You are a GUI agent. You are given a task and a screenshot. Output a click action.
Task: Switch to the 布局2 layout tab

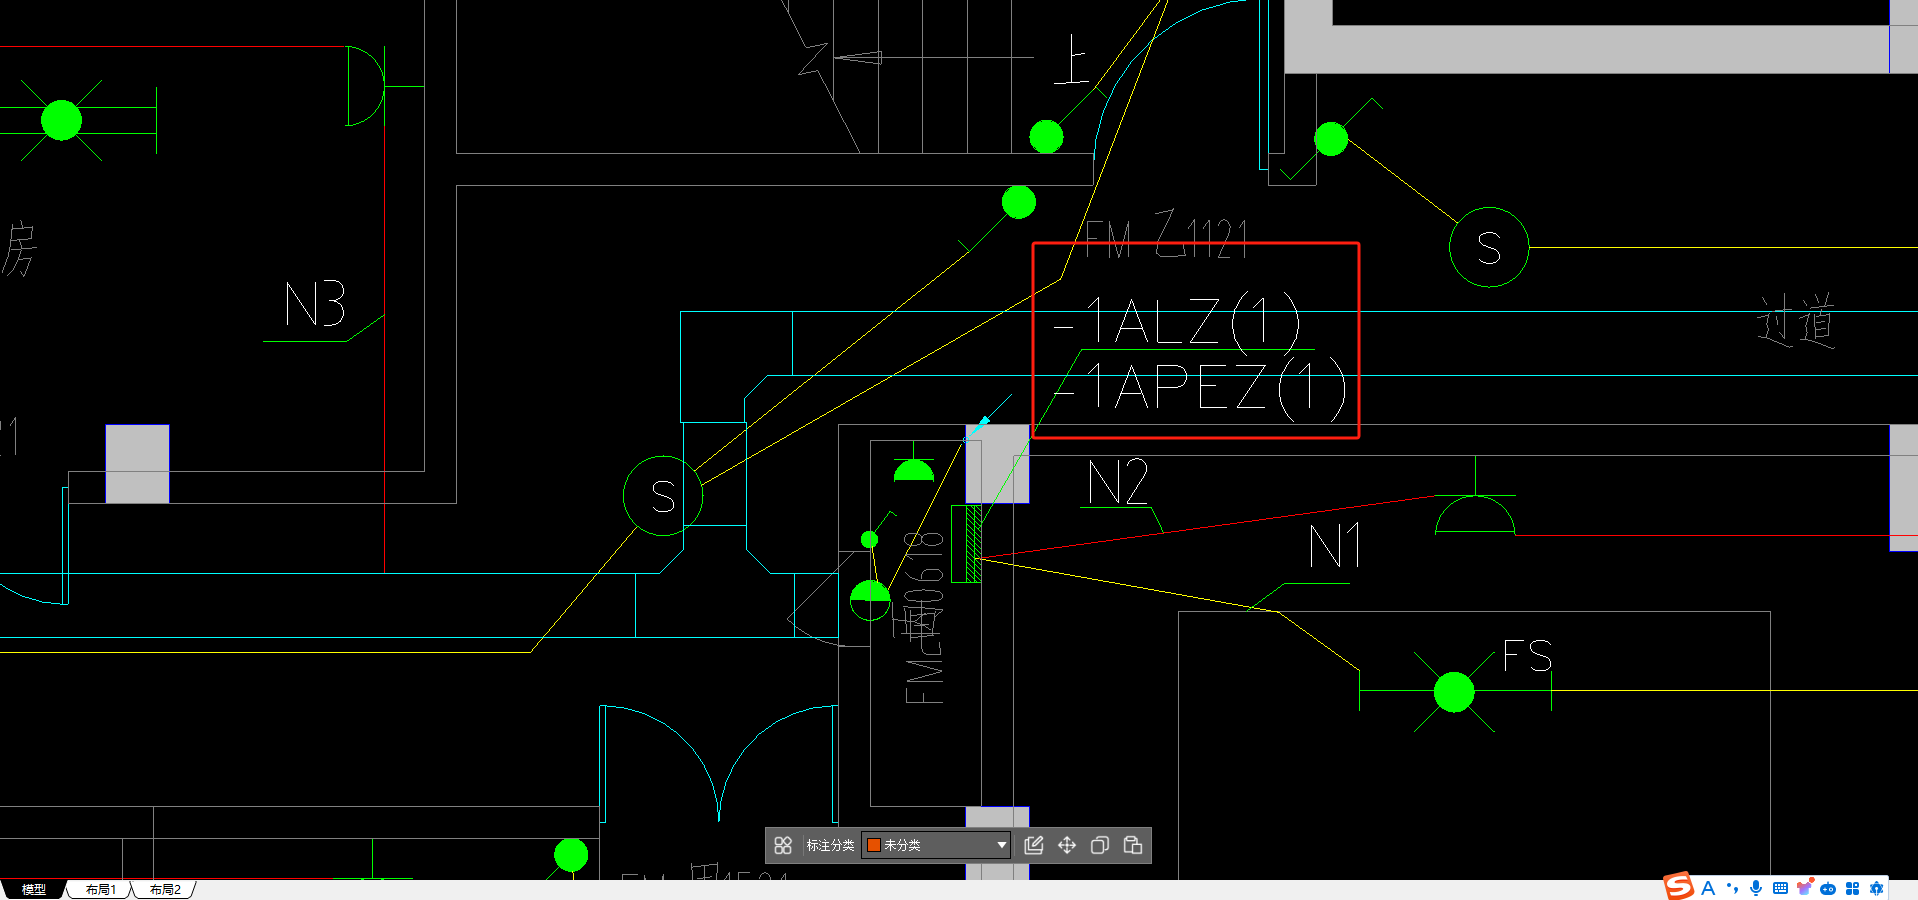(165, 889)
